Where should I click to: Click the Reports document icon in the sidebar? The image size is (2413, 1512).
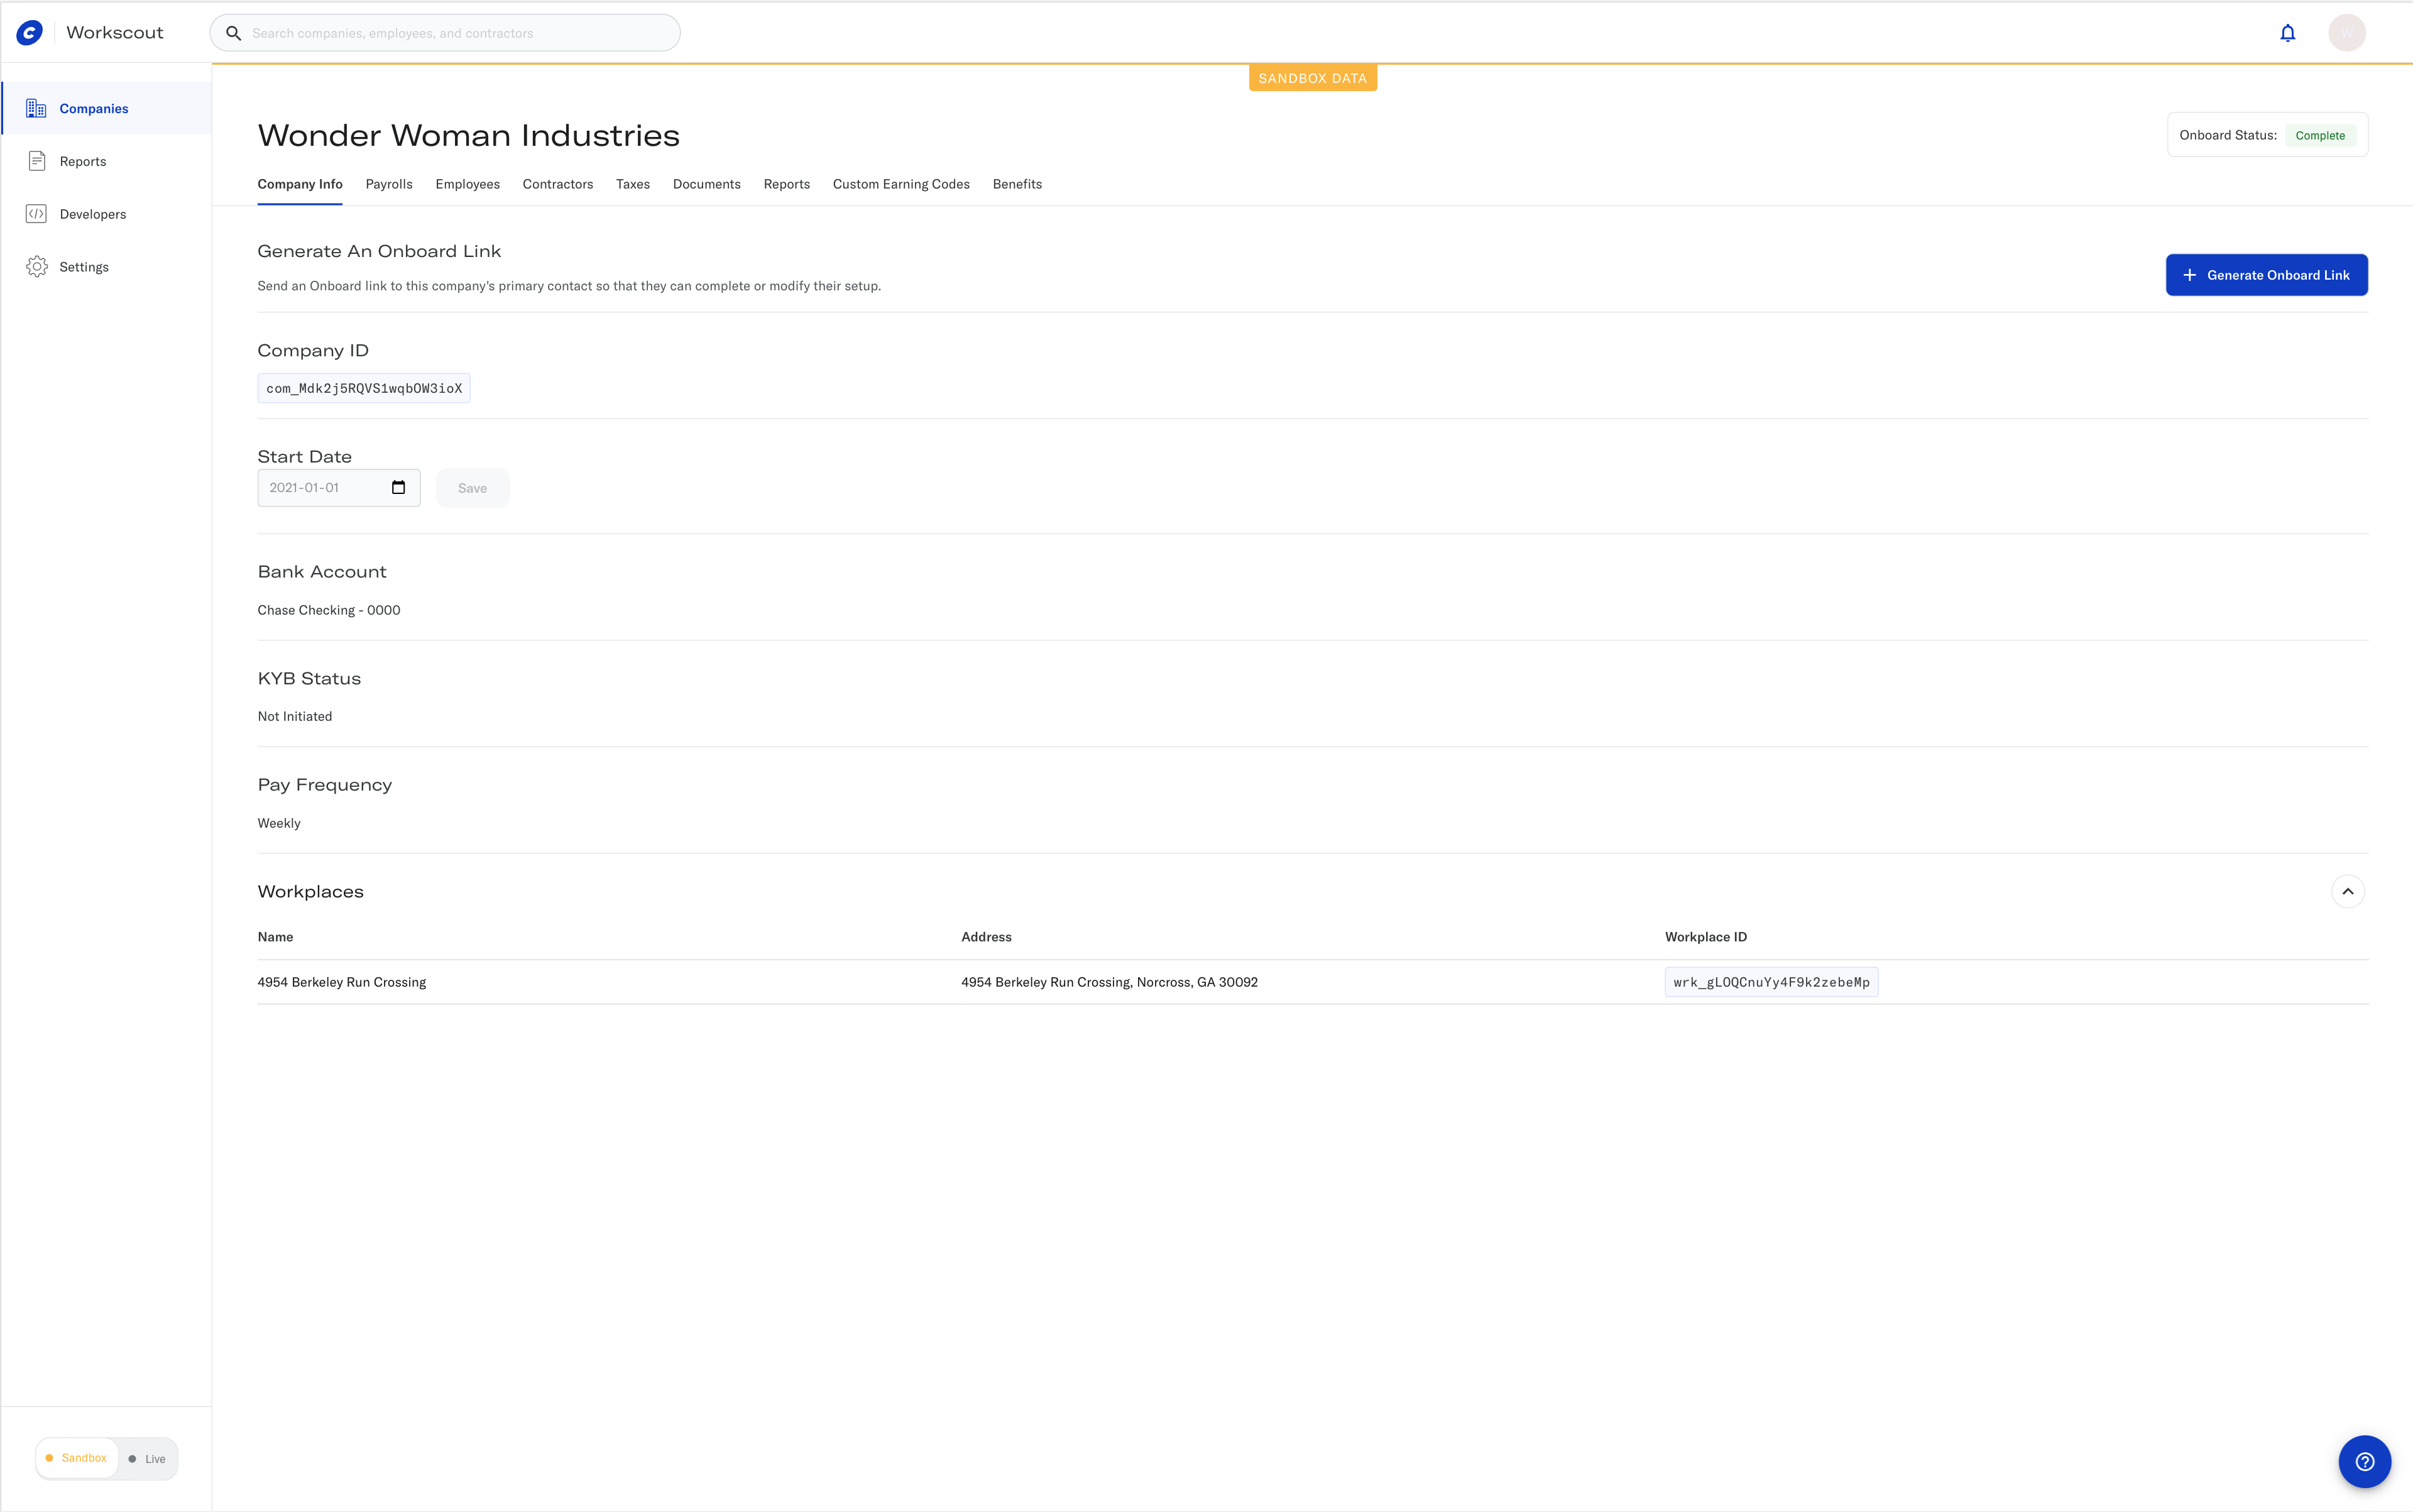(37, 161)
